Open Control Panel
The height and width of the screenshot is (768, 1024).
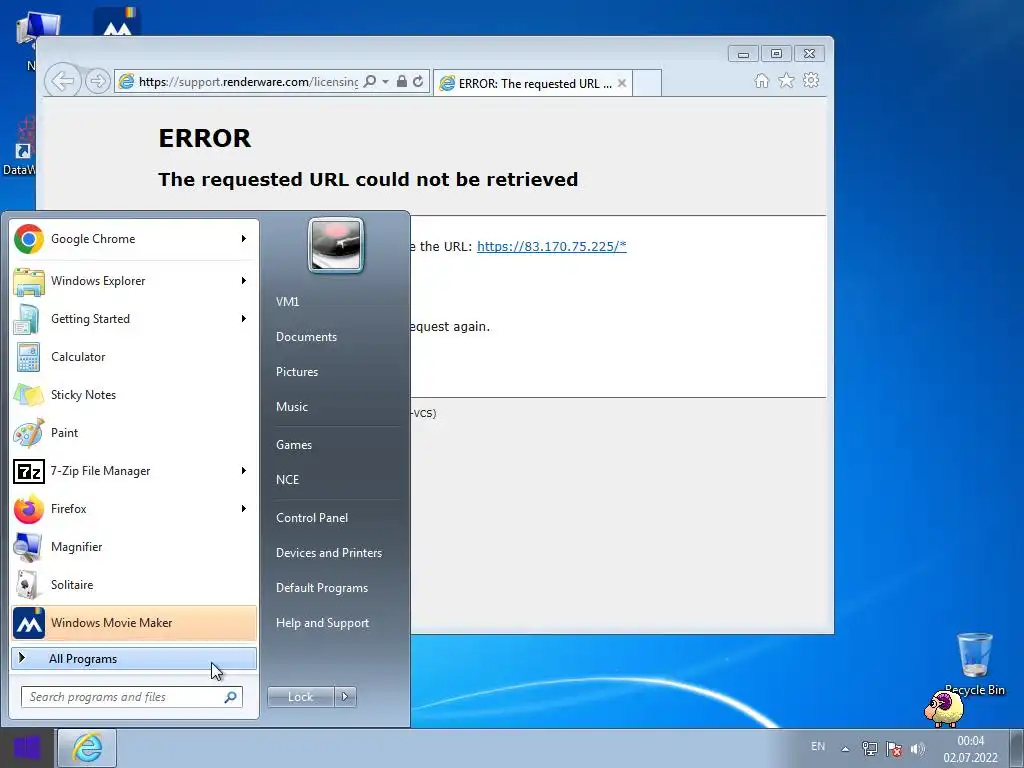pyautogui.click(x=312, y=518)
